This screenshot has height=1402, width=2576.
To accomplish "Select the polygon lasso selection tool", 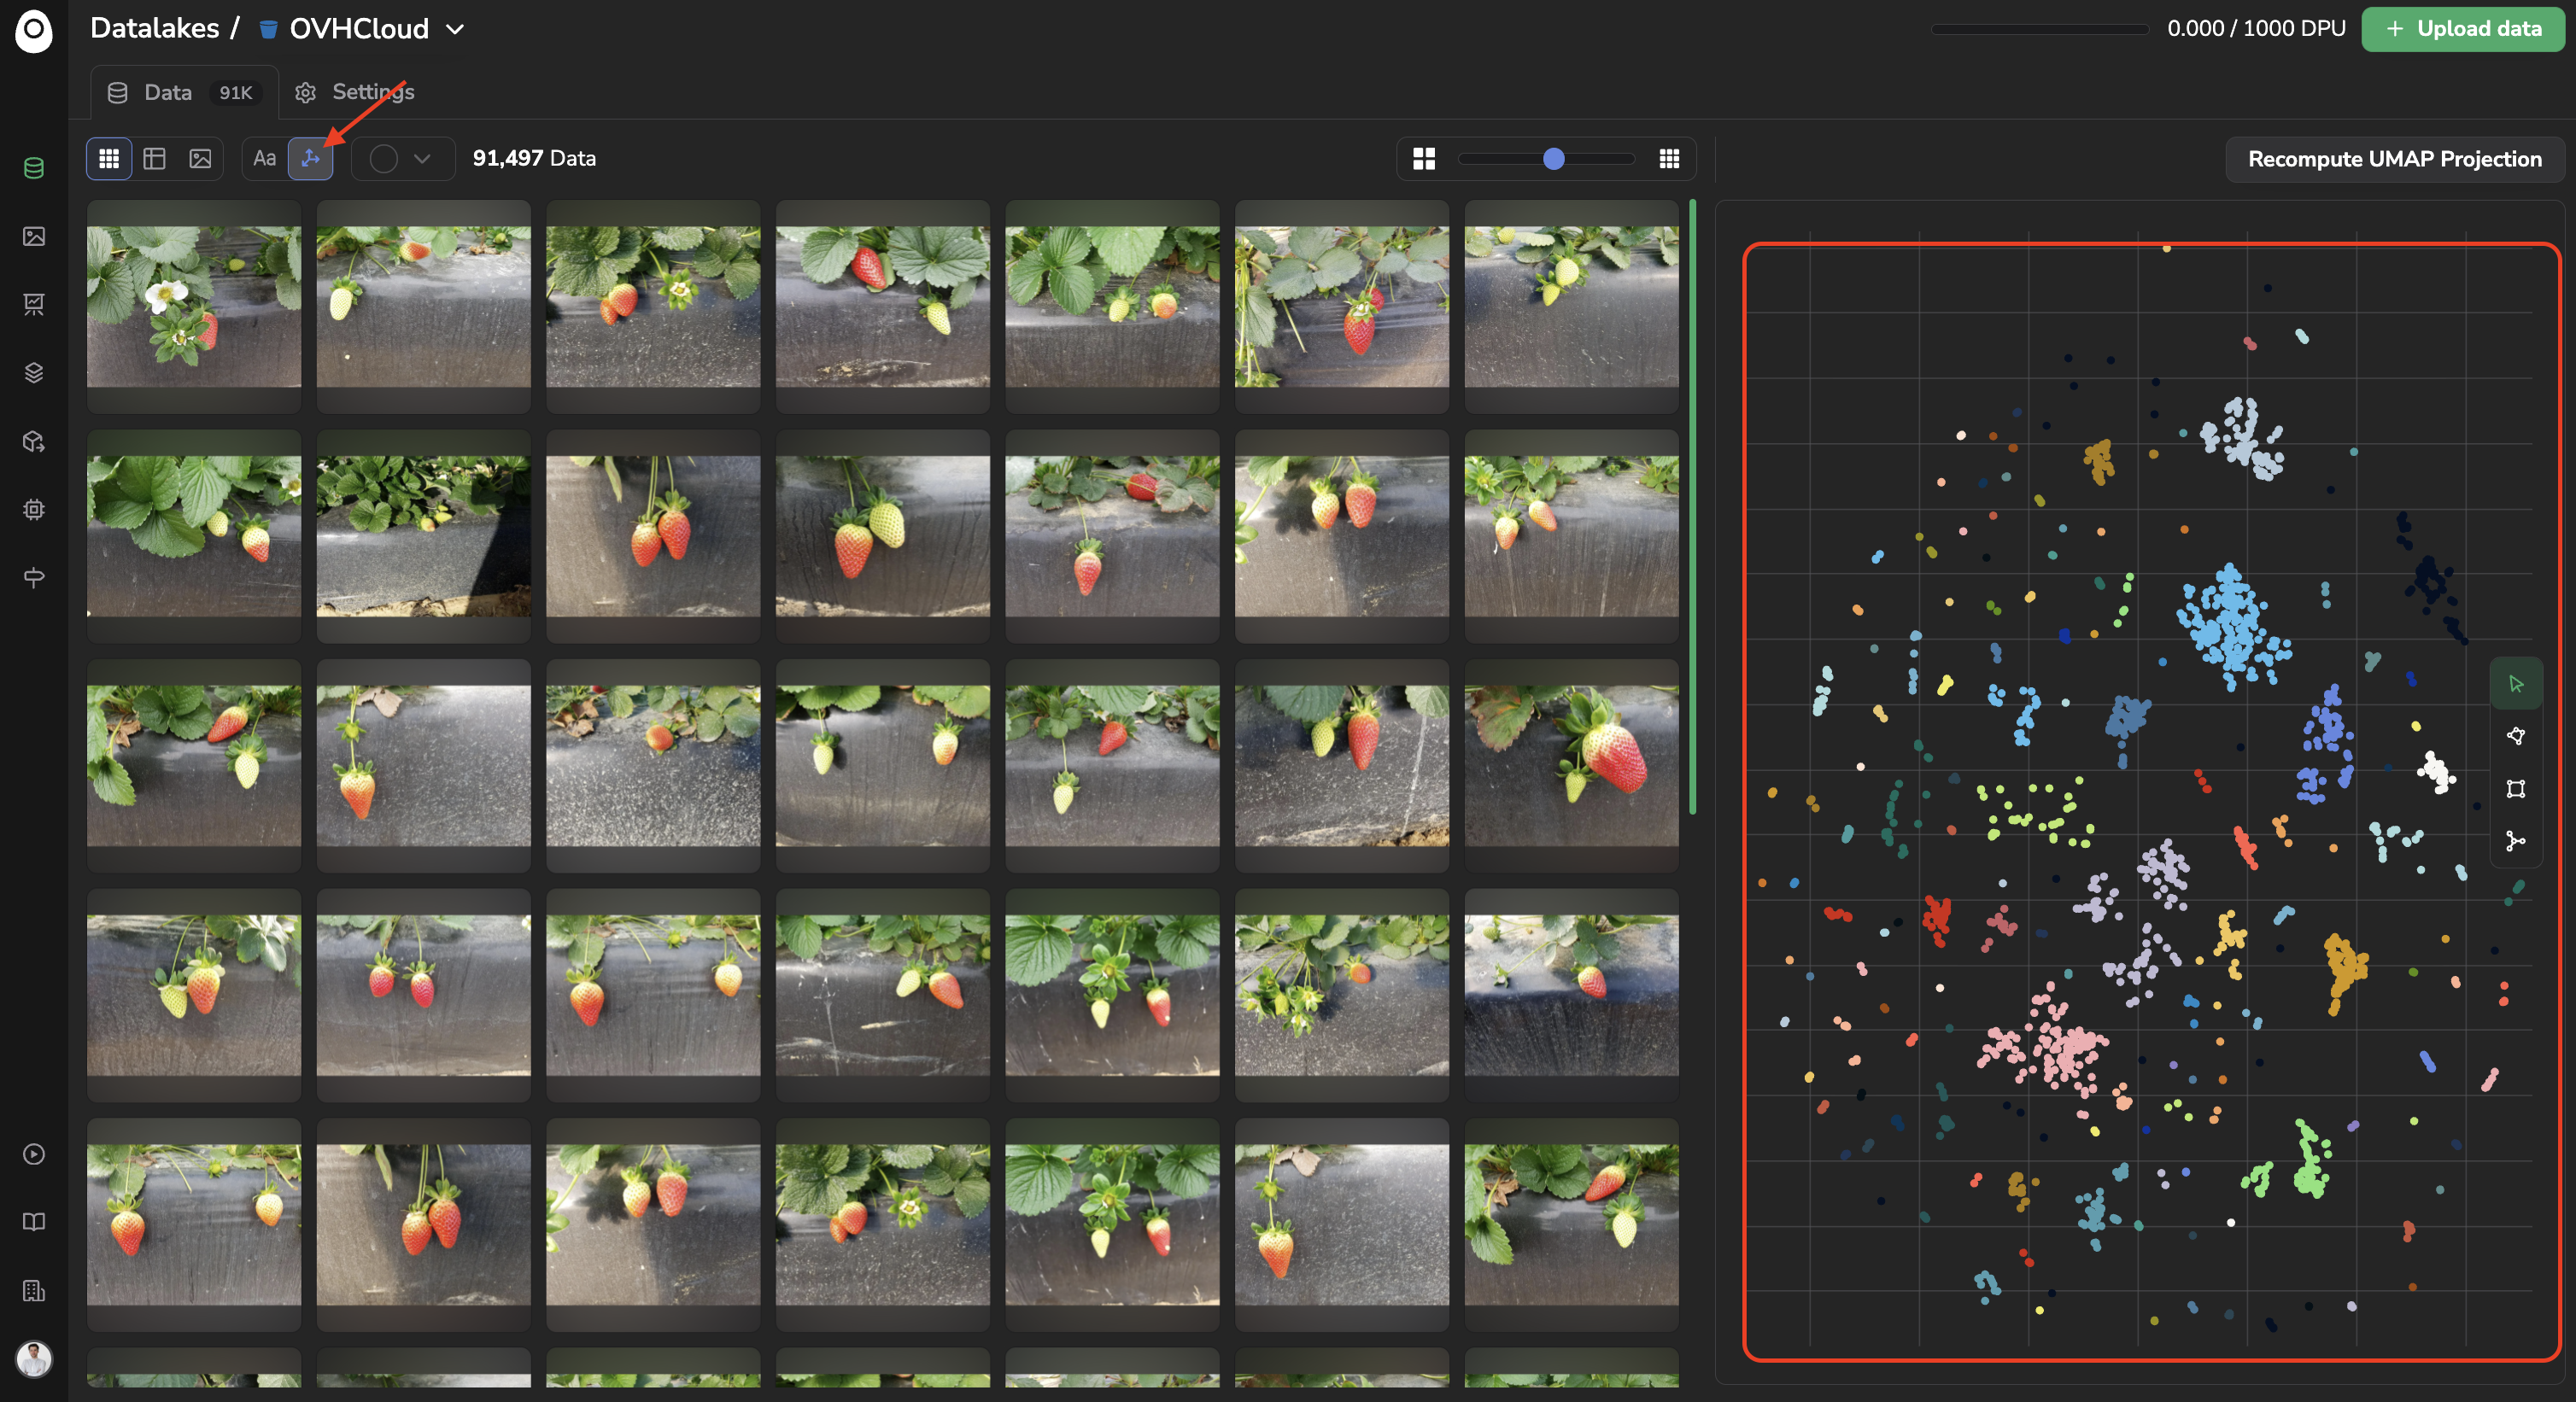I will 2515,736.
